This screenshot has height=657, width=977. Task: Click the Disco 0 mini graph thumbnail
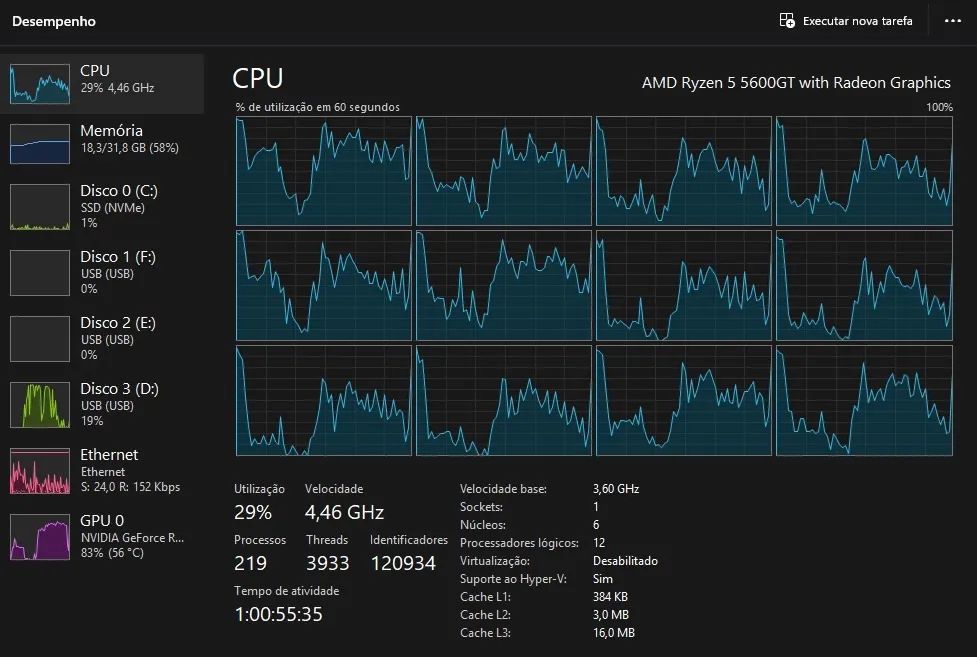[x=40, y=207]
